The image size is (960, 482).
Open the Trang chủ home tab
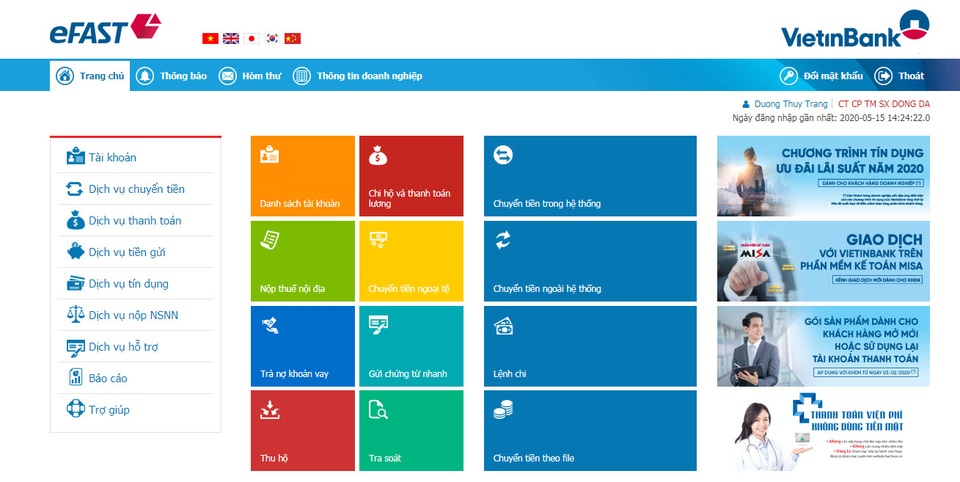pos(90,76)
